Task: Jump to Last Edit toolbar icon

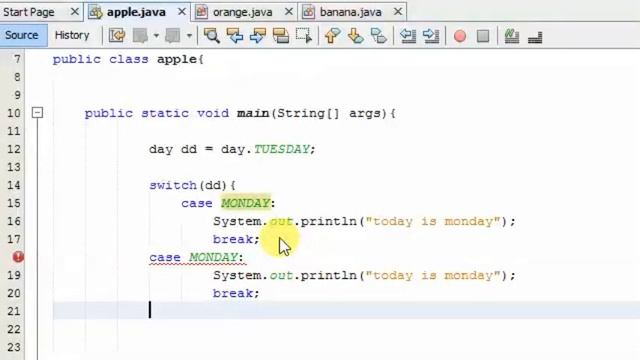Action: tap(117, 36)
